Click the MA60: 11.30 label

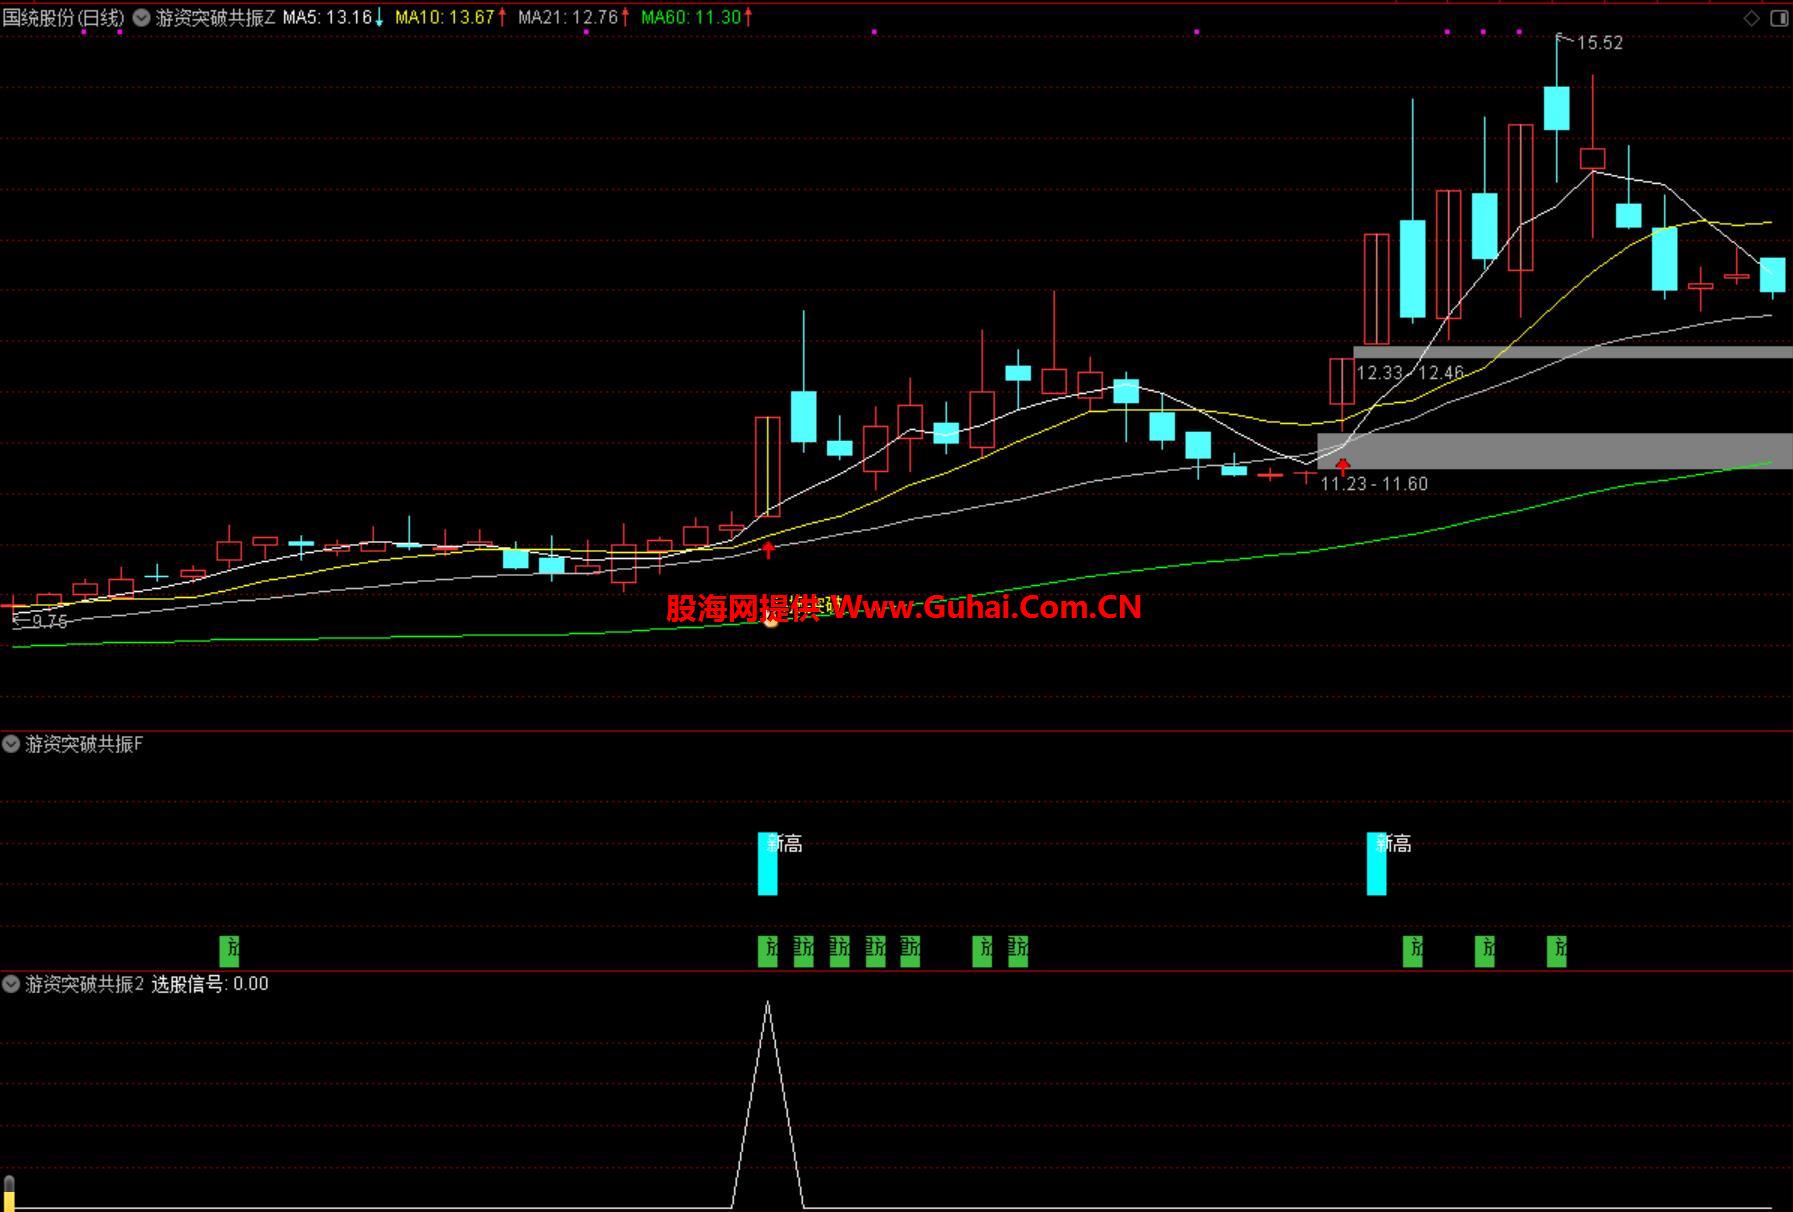pyautogui.click(x=691, y=18)
